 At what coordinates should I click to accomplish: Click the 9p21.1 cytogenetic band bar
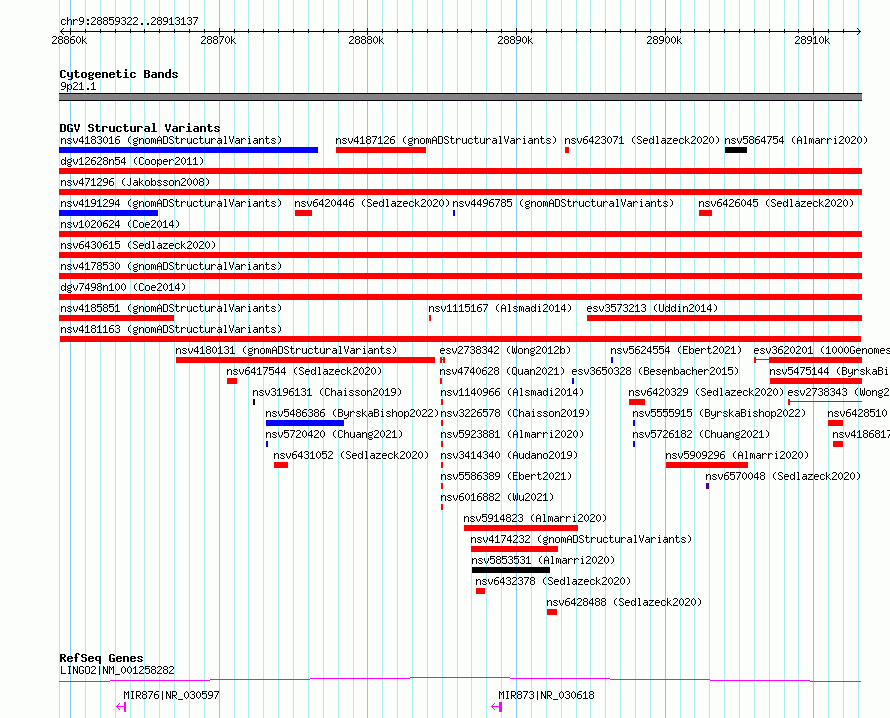point(460,97)
